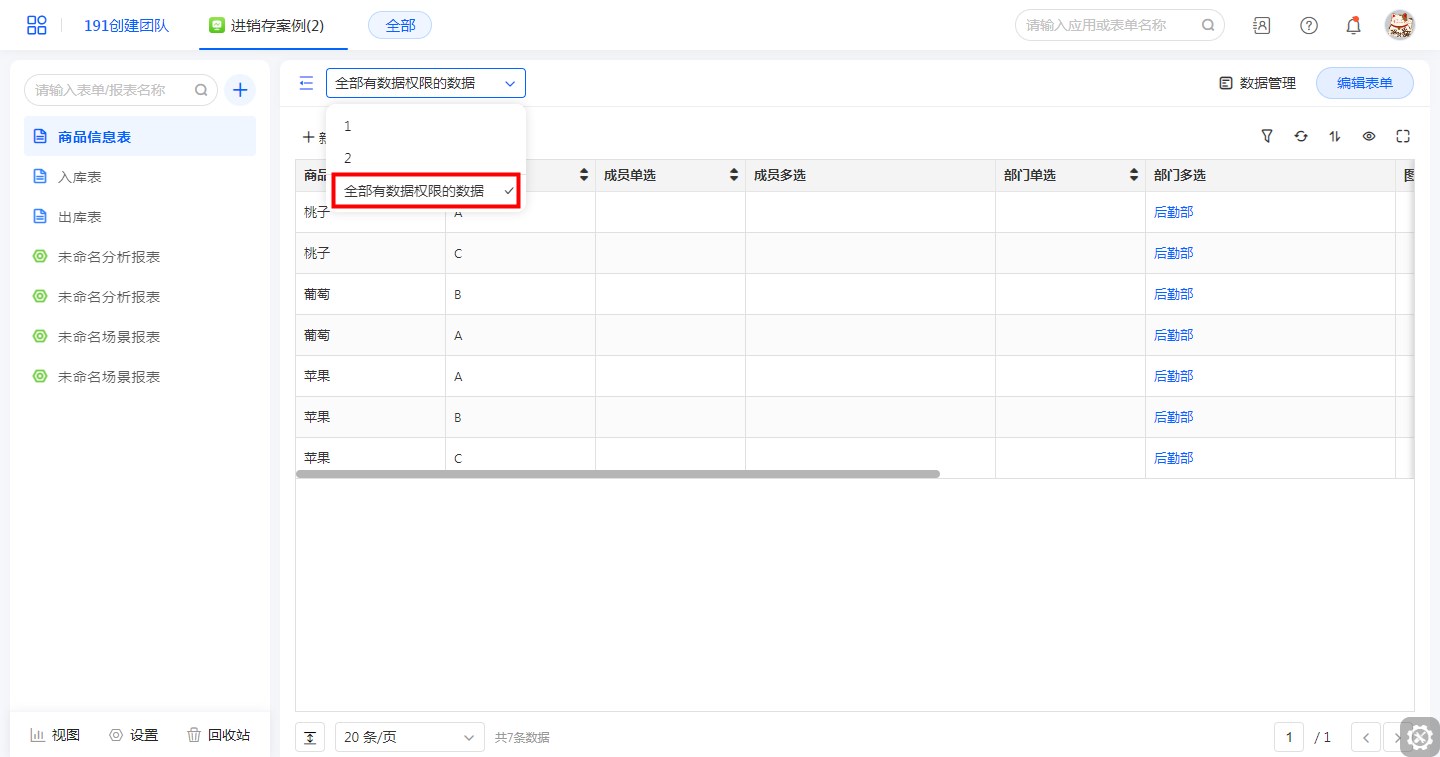Open help question mark icon

tap(1308, 26)
